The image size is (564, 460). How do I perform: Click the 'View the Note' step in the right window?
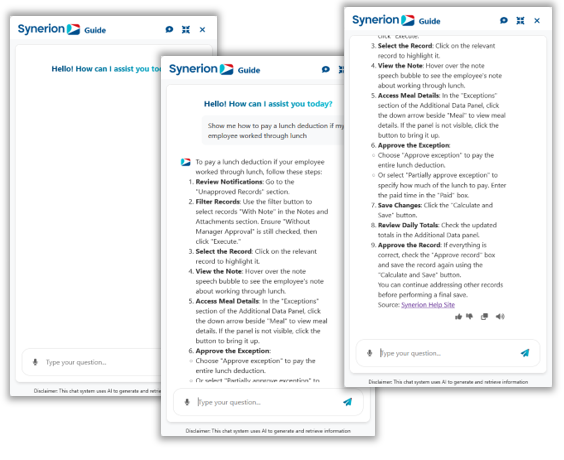(x=436, y=76)
